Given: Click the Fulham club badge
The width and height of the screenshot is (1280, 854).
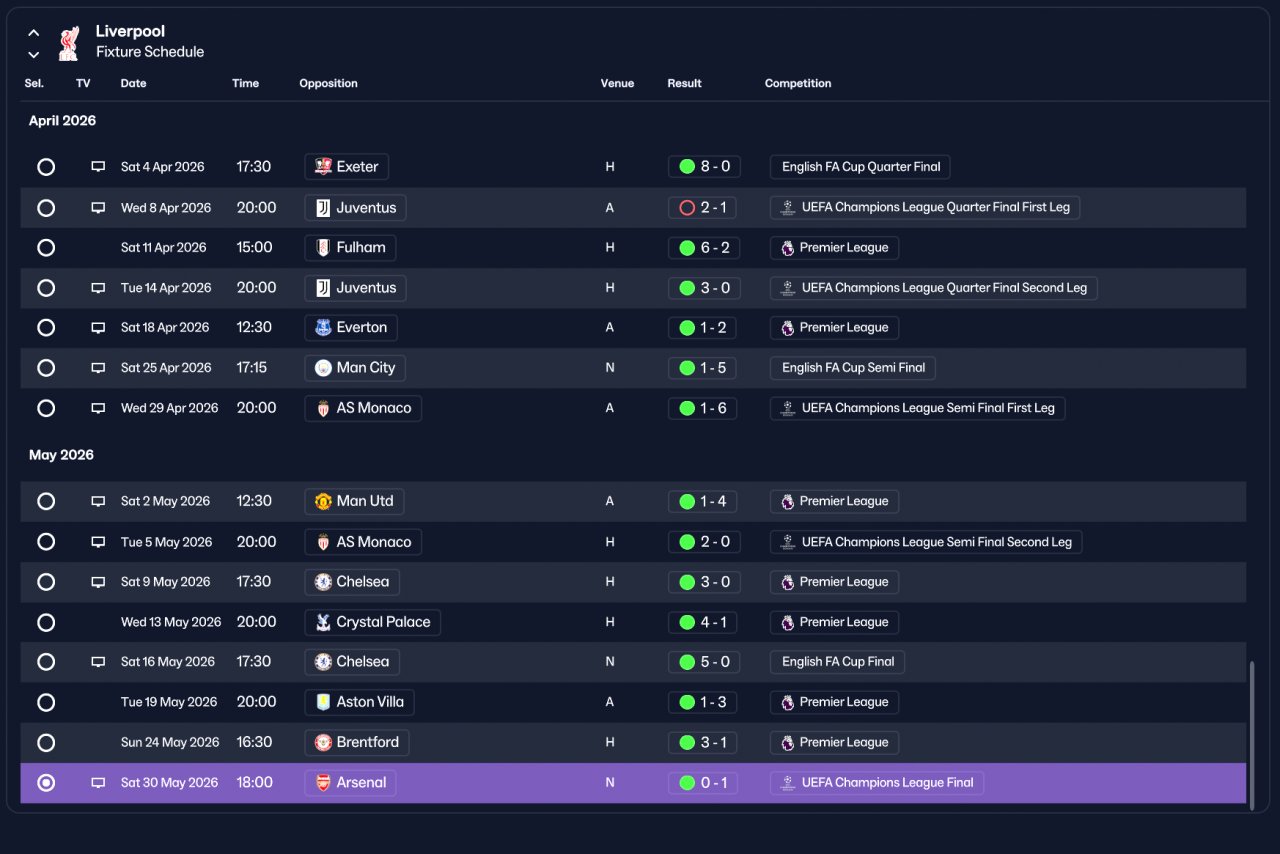Looking at the screenshot, I should click(323, 247).
